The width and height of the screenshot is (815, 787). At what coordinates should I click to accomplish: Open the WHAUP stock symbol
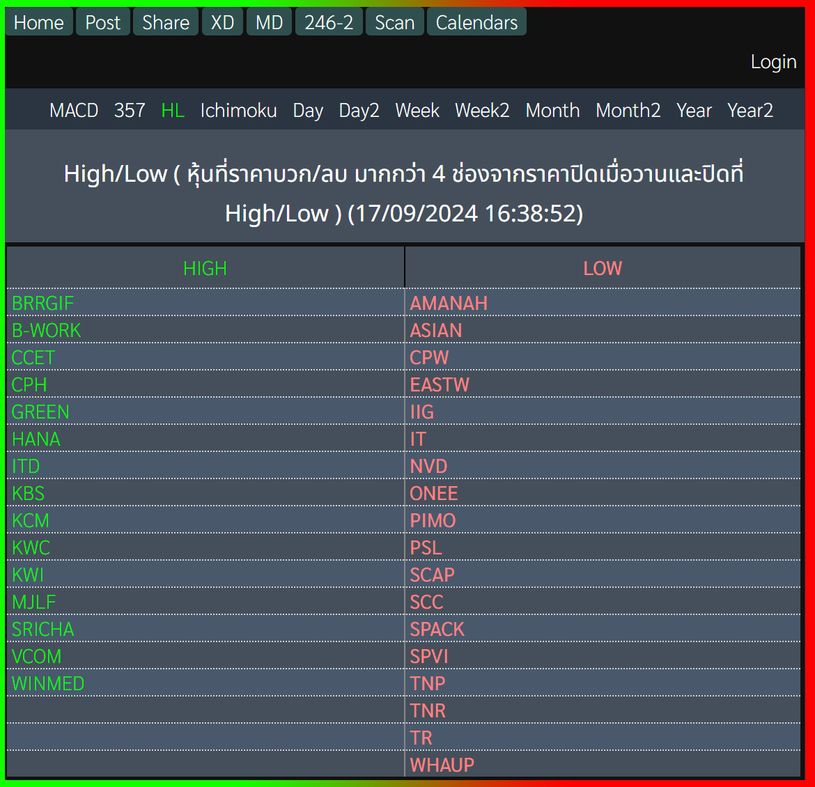[x=442, y=765]
